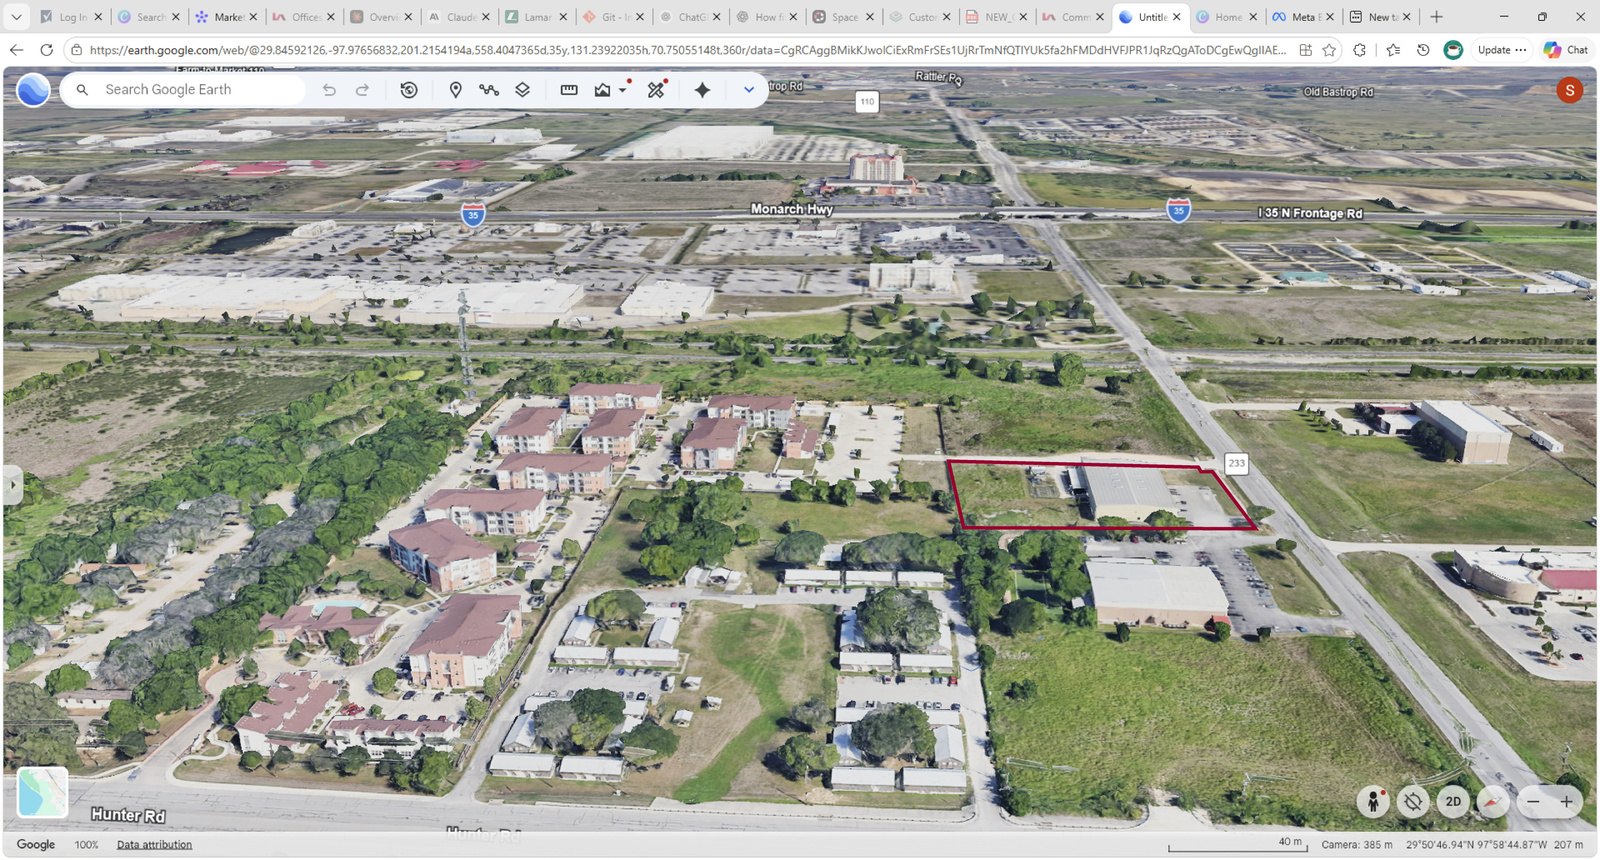1600x860 pixels.
Task: Expand the overlay tool dropdown arrow
Action: point(623,90)
